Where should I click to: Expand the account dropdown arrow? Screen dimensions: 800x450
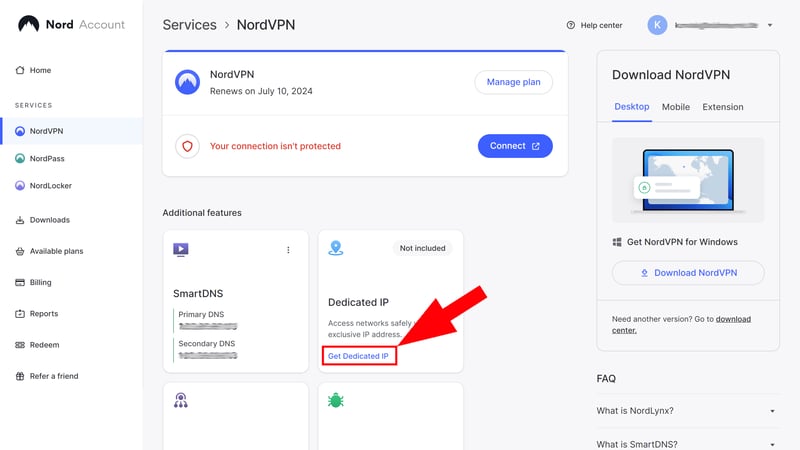pos(770,25)
